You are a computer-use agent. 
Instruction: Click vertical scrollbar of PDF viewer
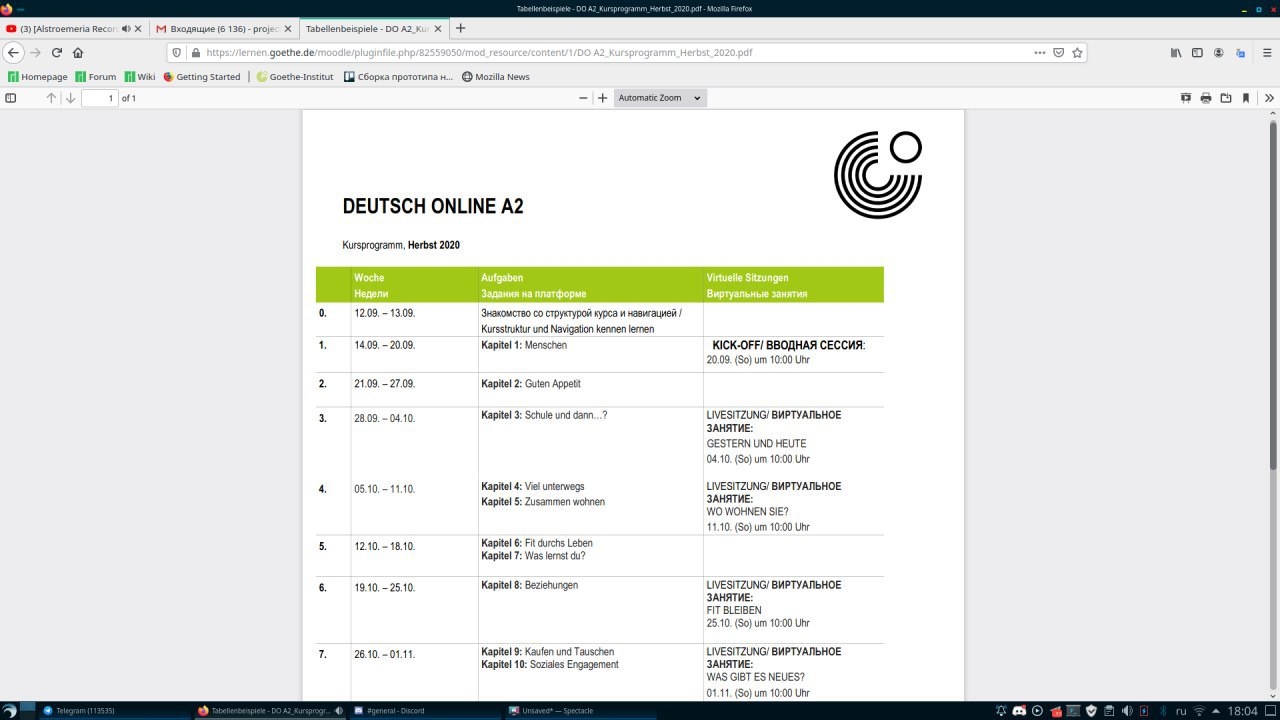point(1274,295)
